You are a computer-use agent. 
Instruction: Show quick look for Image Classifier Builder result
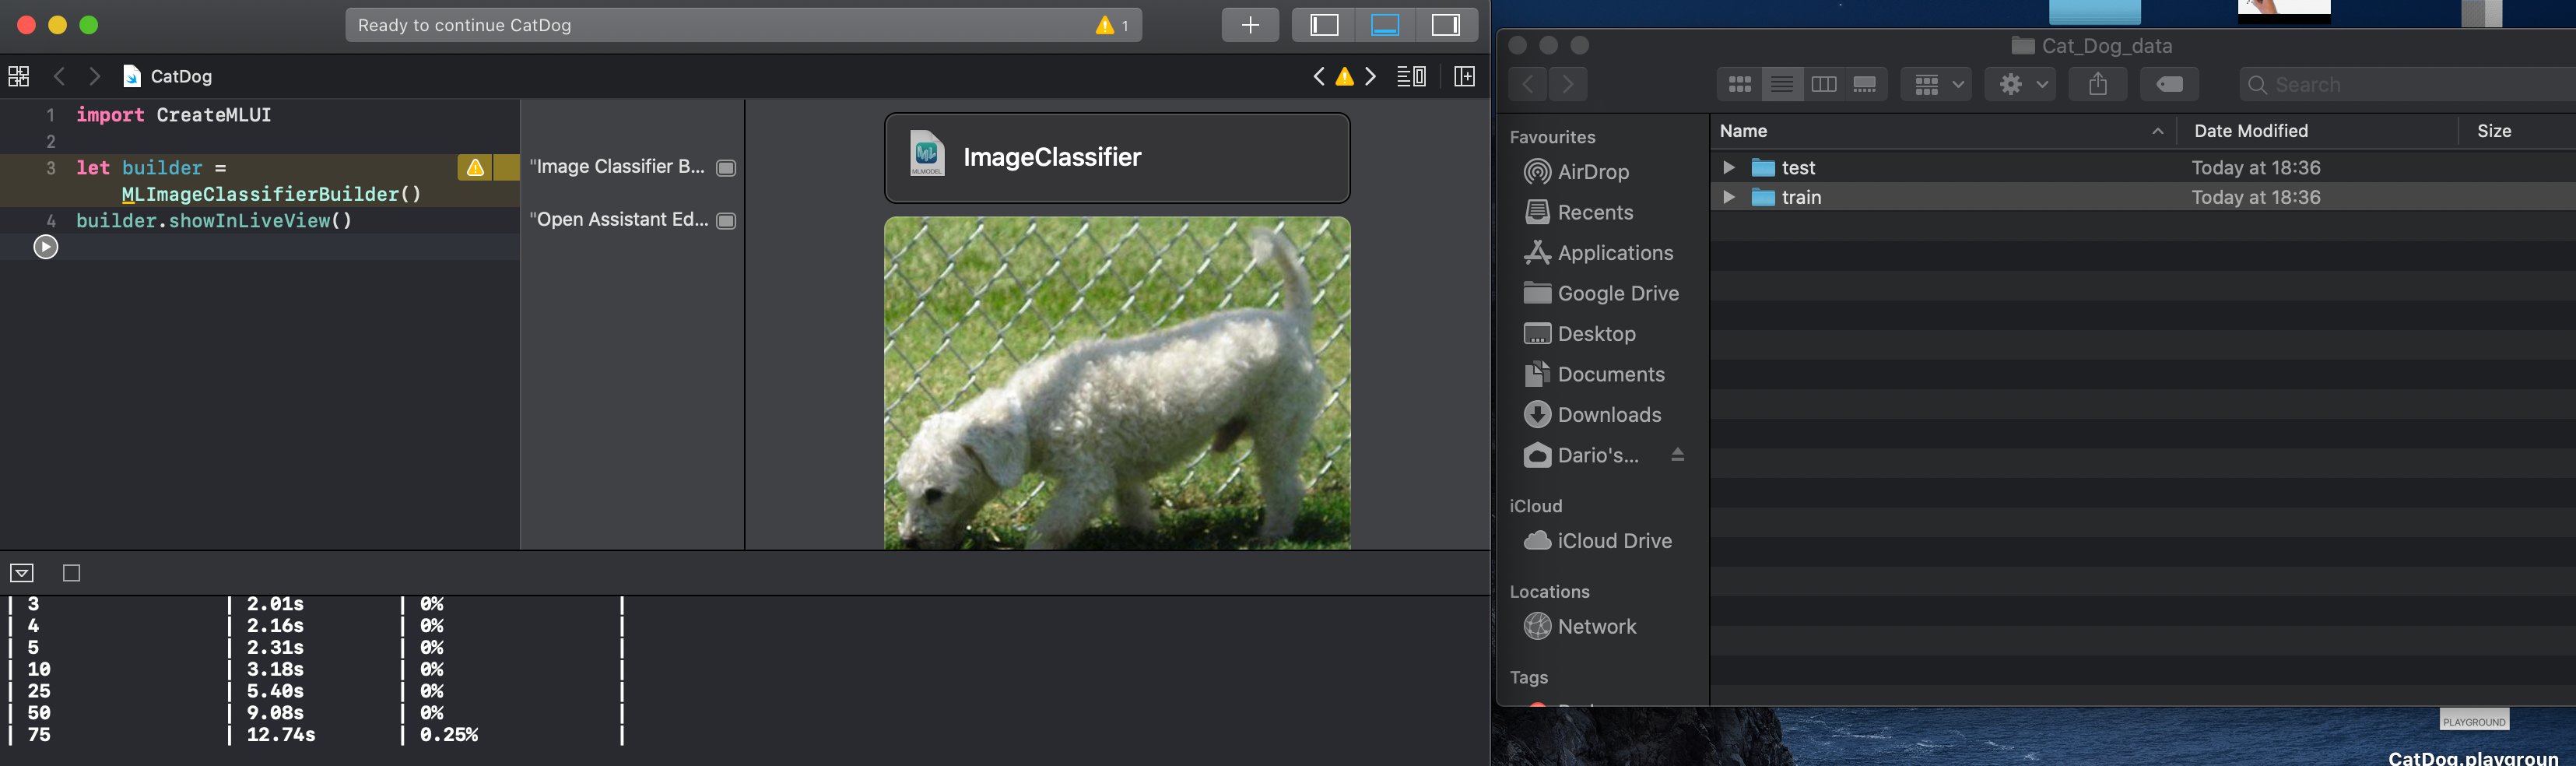click(726, 168)
